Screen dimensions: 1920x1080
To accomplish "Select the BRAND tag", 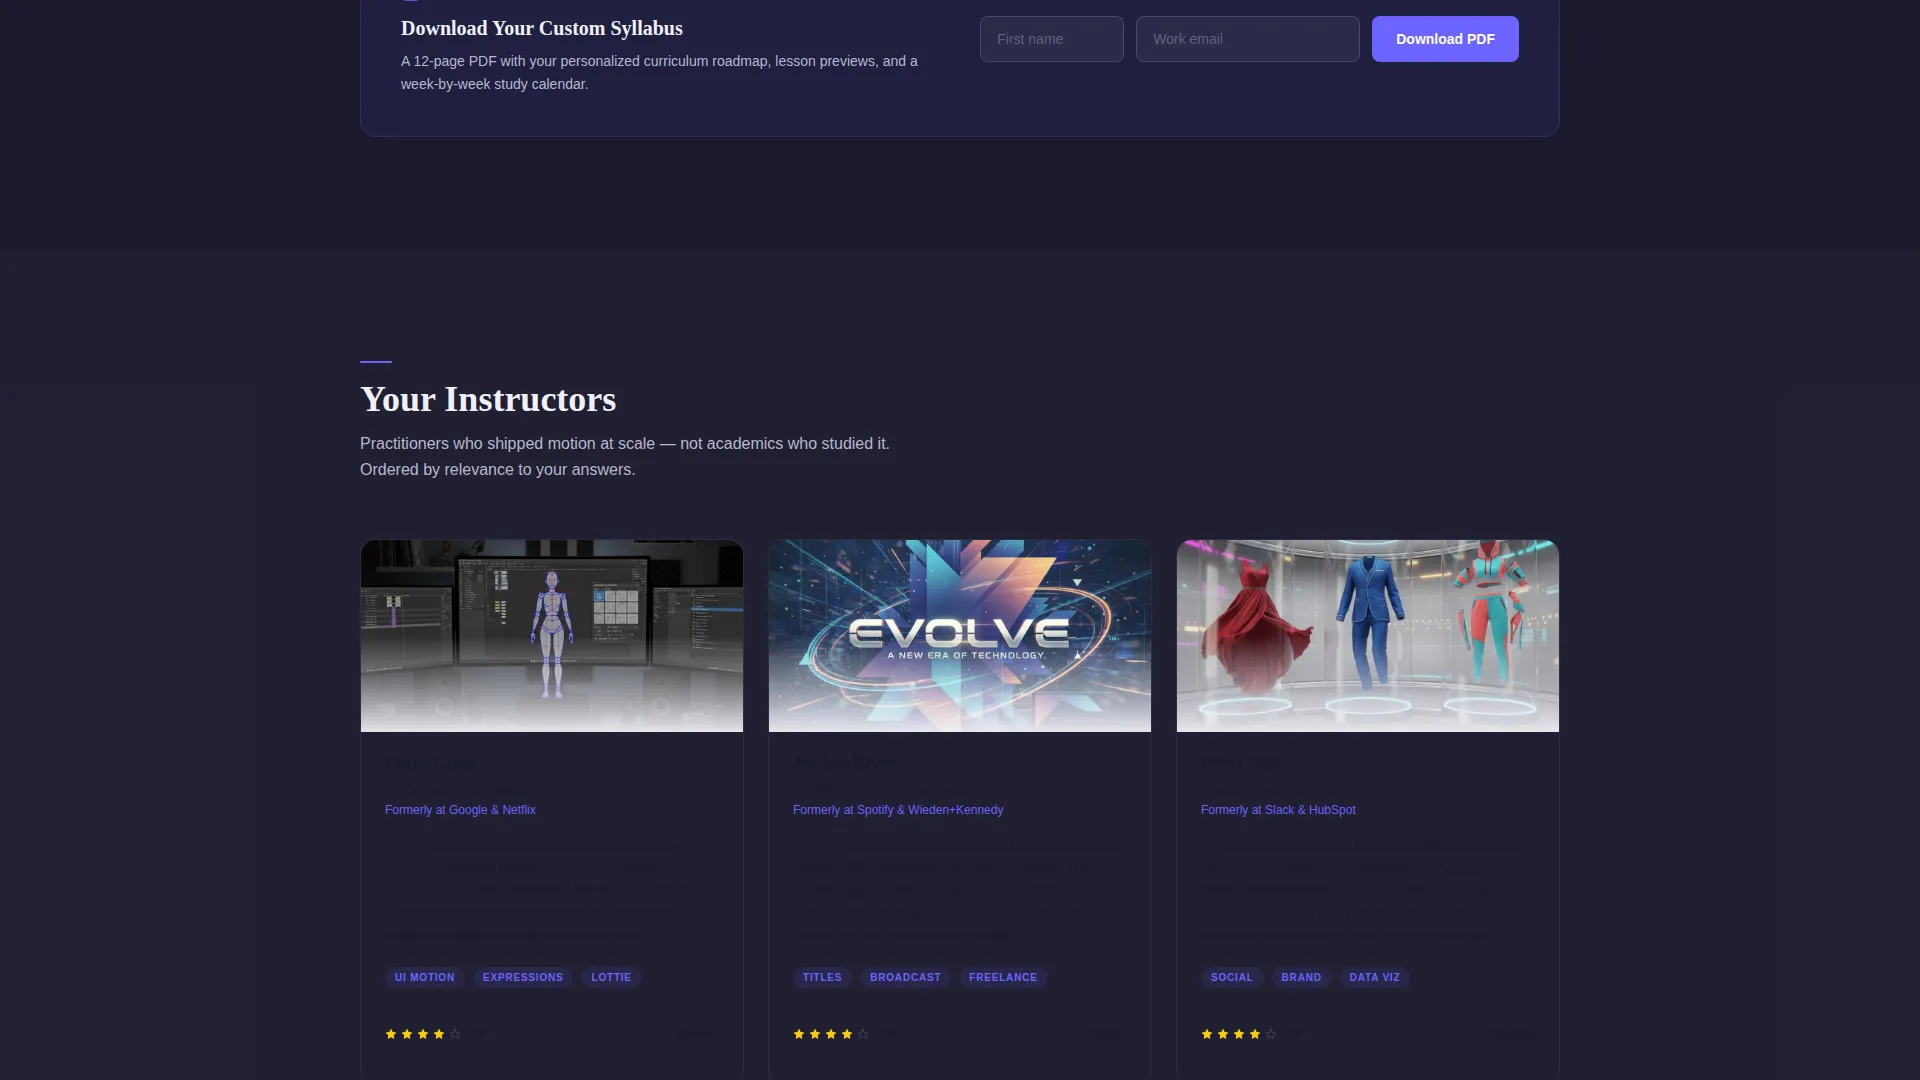I will (1301, 977).
